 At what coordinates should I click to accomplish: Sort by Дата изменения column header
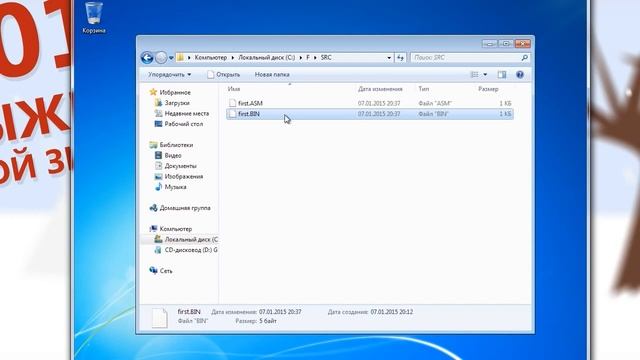point(380,89)
